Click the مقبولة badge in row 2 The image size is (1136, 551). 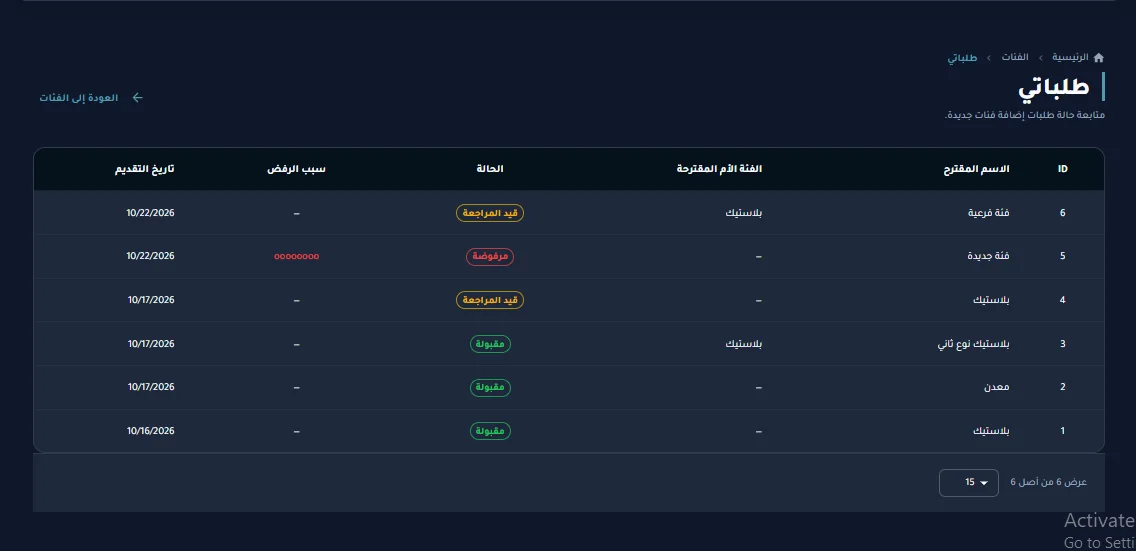[490, 387]
